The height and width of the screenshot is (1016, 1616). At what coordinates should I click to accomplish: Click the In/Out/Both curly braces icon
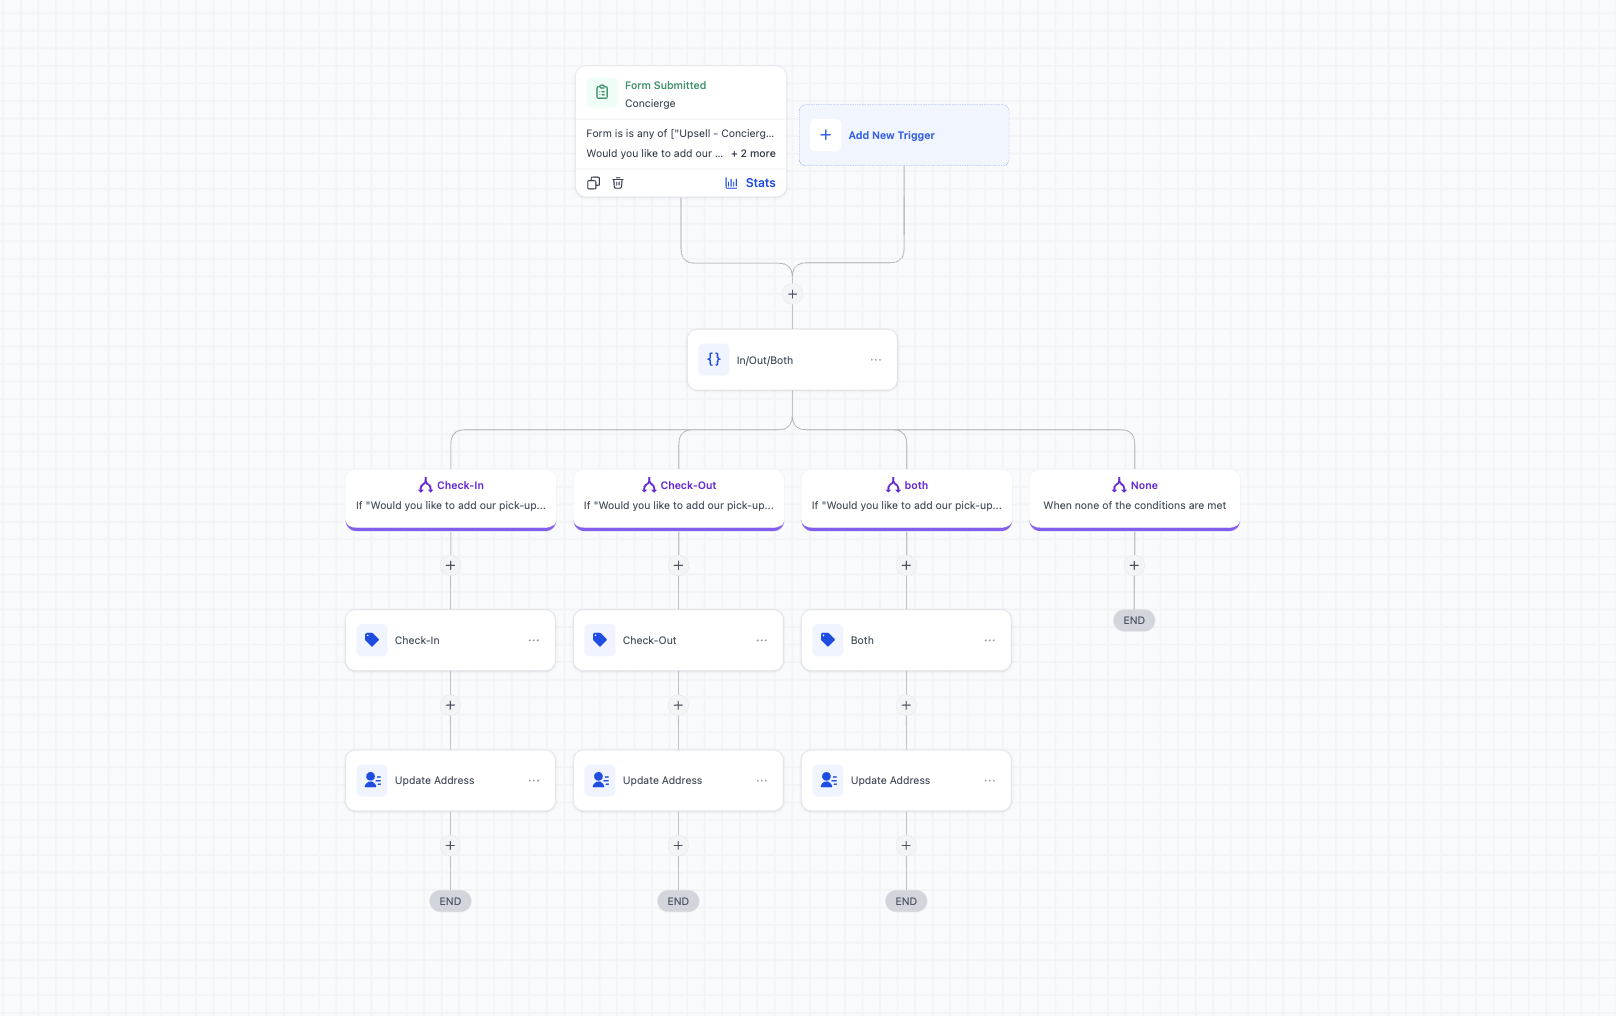(x=714, y=360)
